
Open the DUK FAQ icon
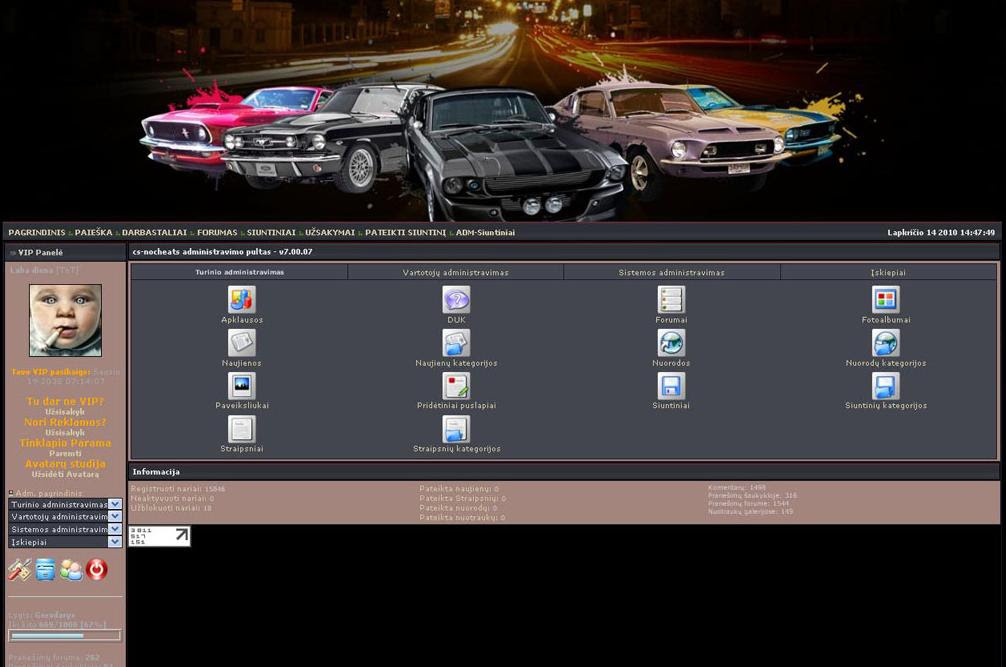(x=456, y=300)
